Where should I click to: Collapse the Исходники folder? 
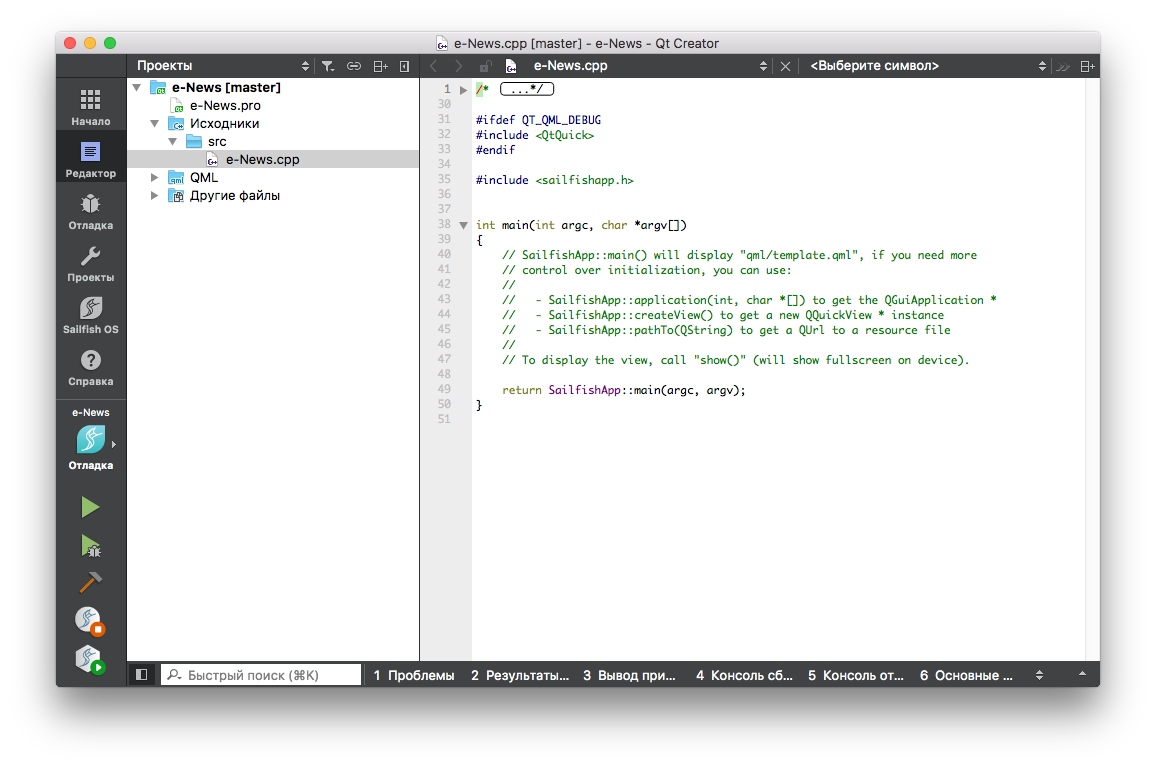point(155,124)
